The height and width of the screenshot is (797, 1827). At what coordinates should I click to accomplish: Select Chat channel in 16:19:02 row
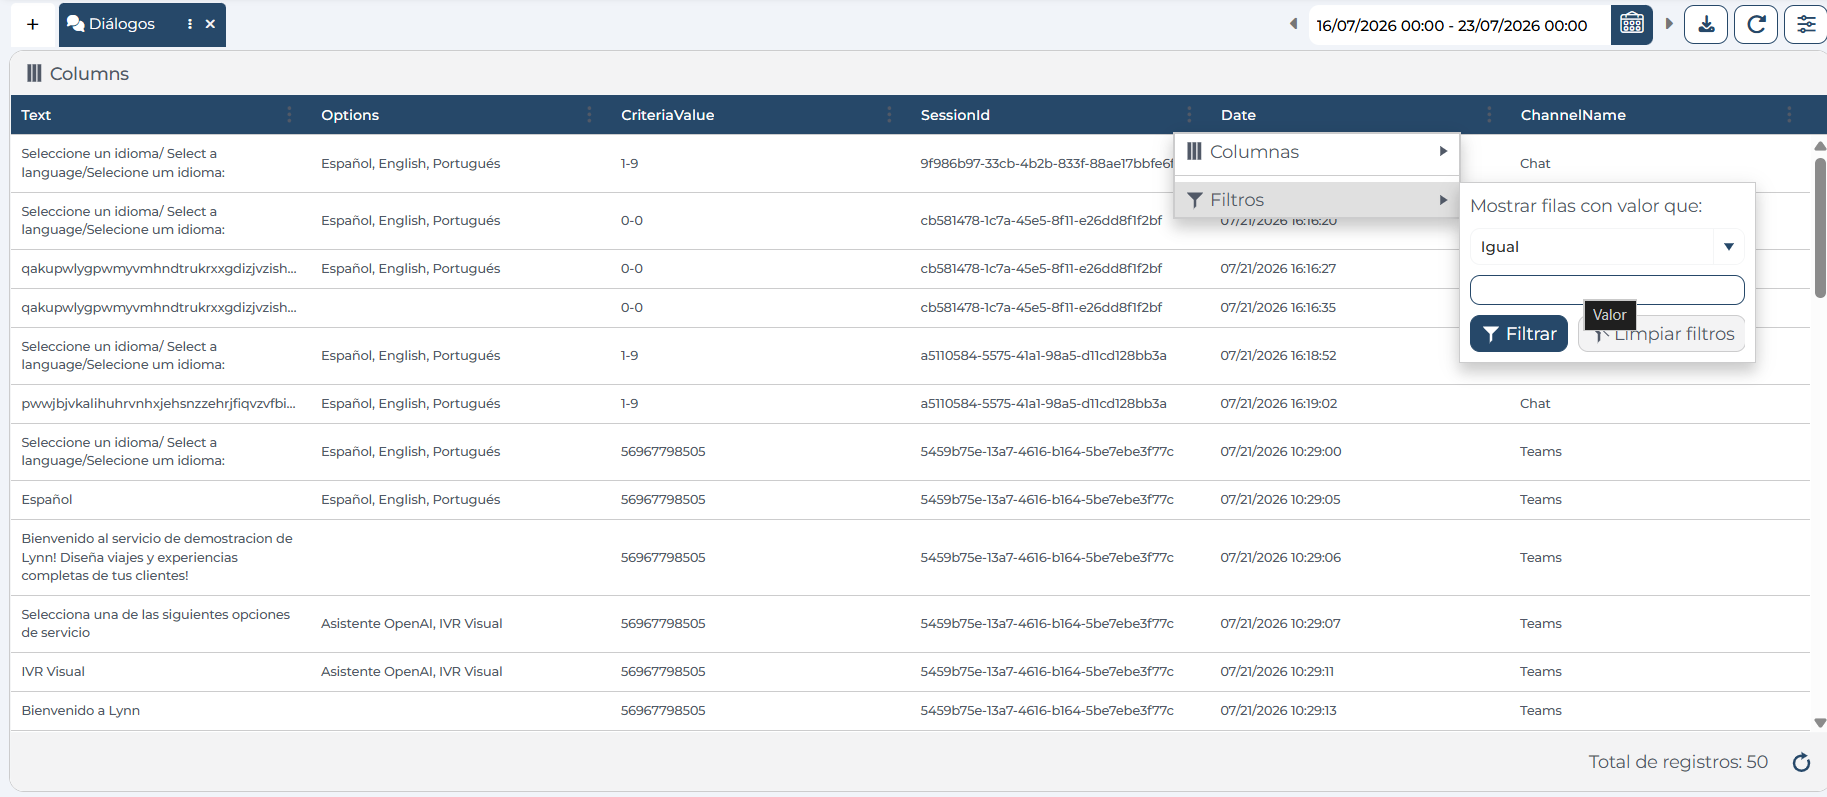[1535, 404]
